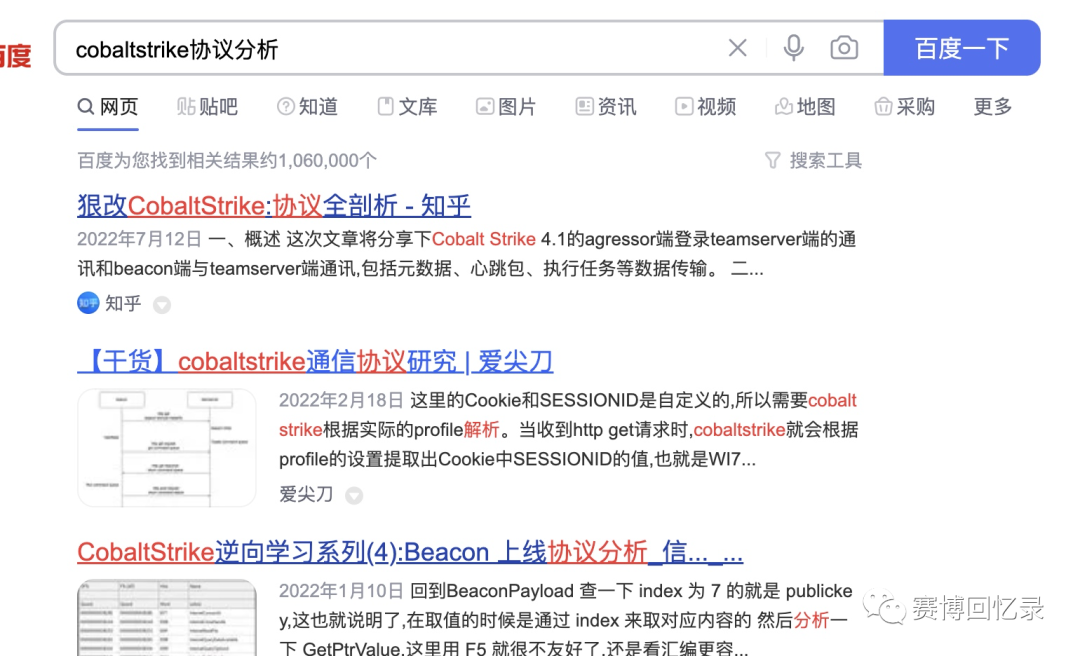Click the snippet date 2022年2月18日

[x=341, y=400]
